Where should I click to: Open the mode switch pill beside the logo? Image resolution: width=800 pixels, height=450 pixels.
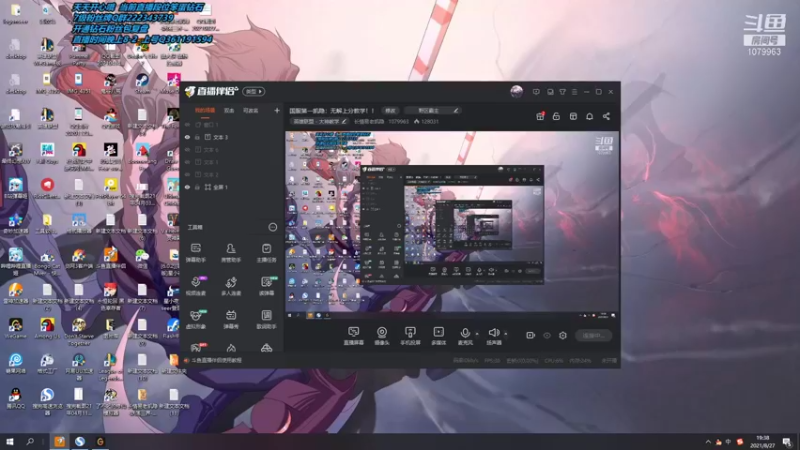[254, 91]
